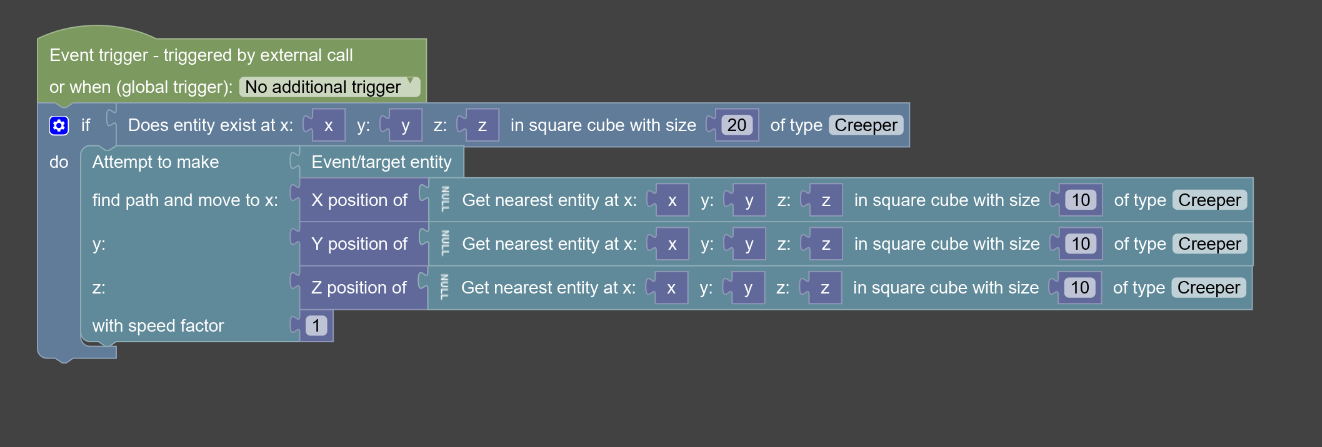Click size 10 field in Y position row
The width and height of the screenshot is (1322, 447).
[1080, 244]
